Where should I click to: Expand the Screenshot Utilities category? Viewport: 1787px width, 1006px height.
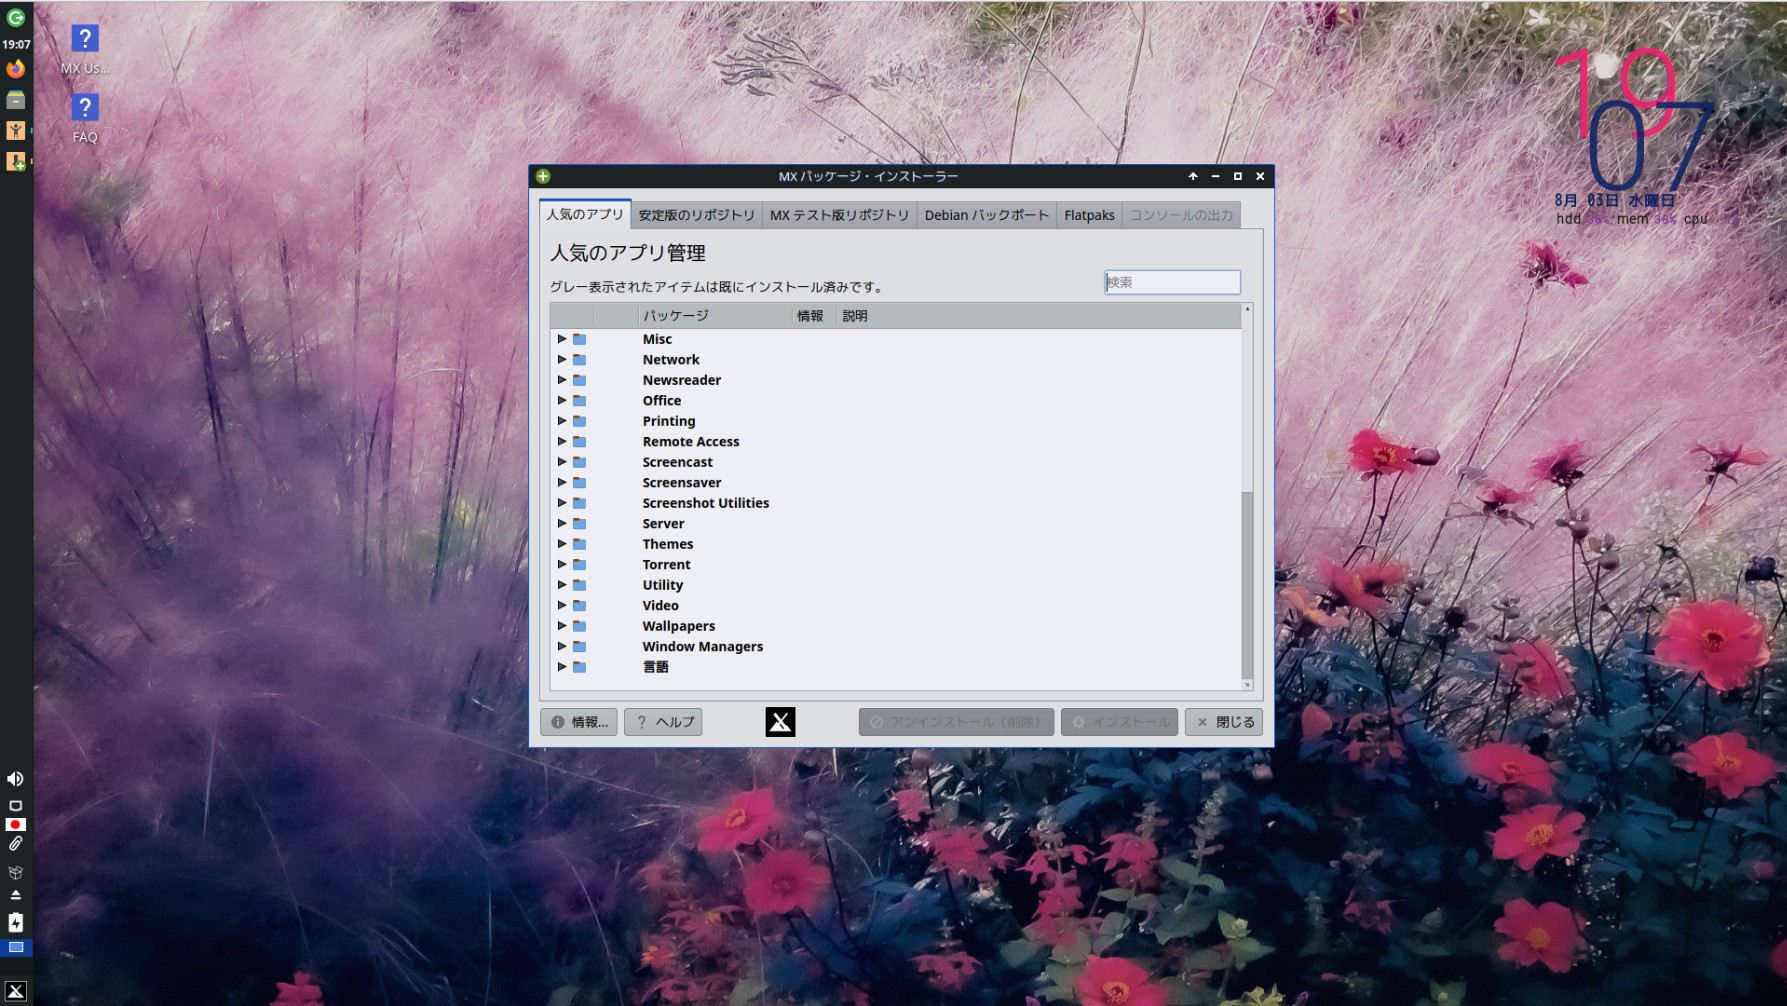[x=562, y=503]
